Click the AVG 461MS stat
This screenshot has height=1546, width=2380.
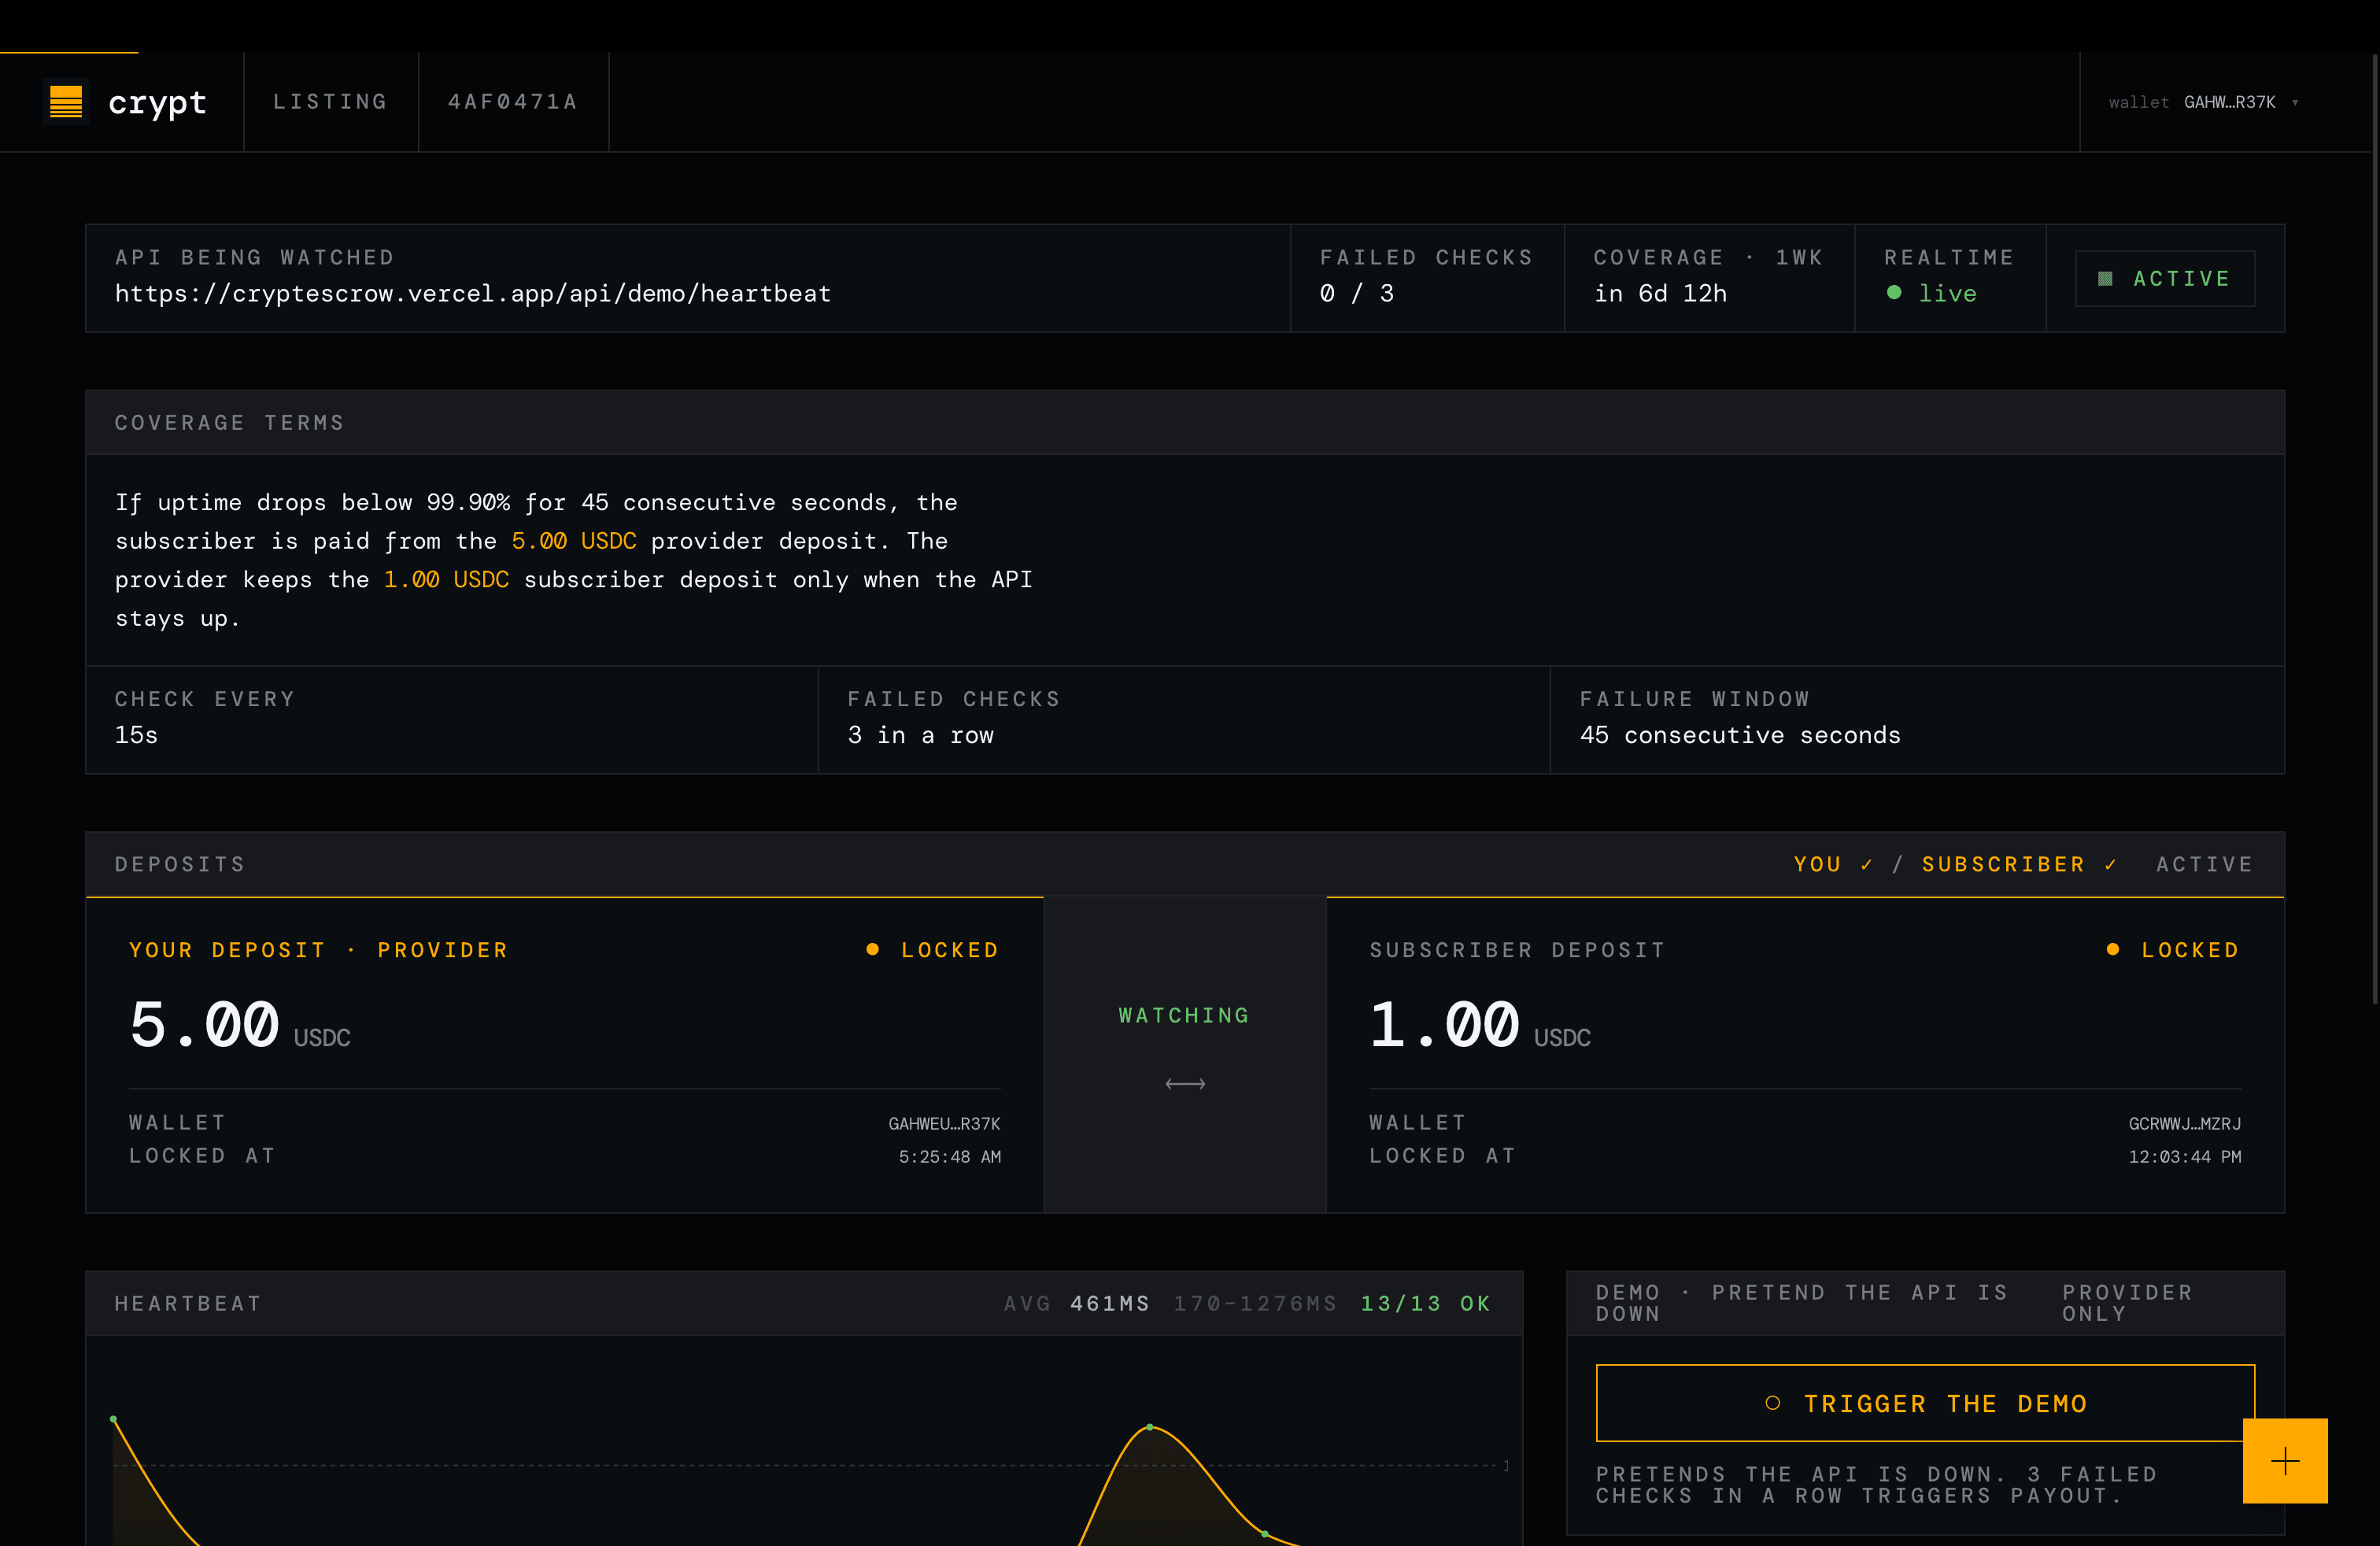tap(1077, 1303)
